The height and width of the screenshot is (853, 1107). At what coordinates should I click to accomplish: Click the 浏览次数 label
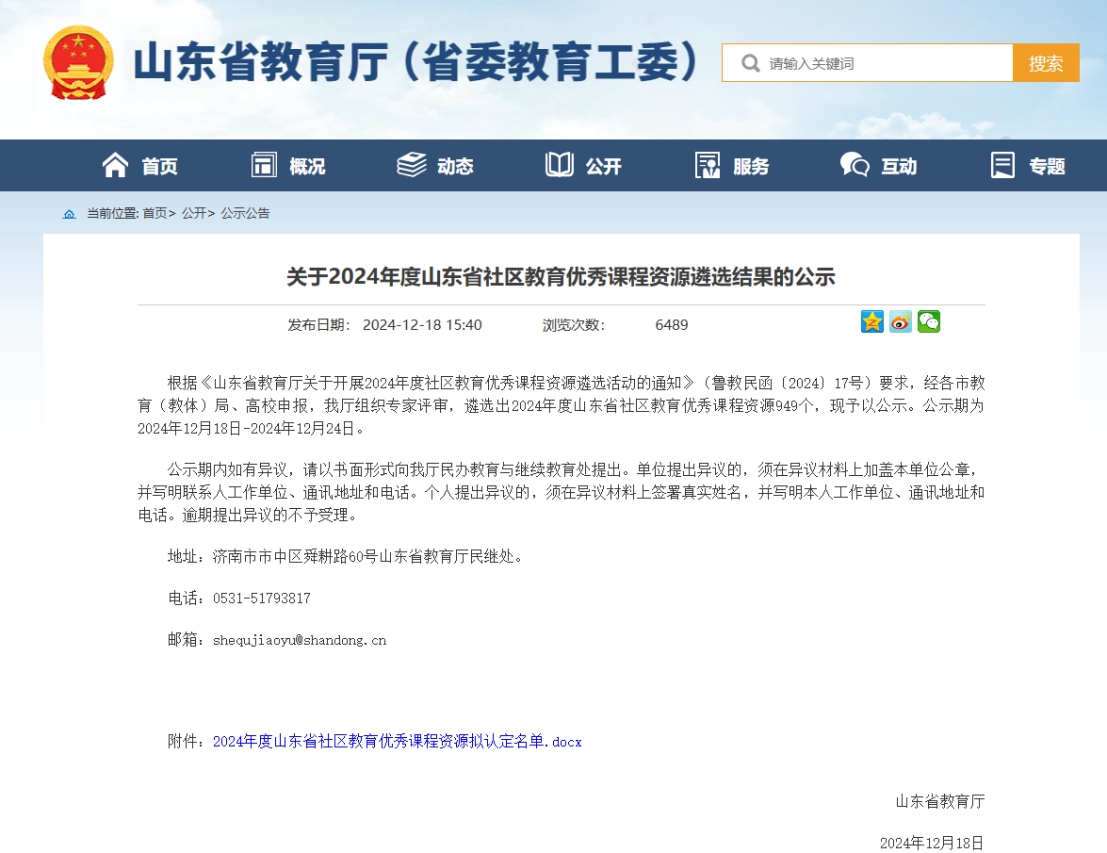click(x=573, y=325)
